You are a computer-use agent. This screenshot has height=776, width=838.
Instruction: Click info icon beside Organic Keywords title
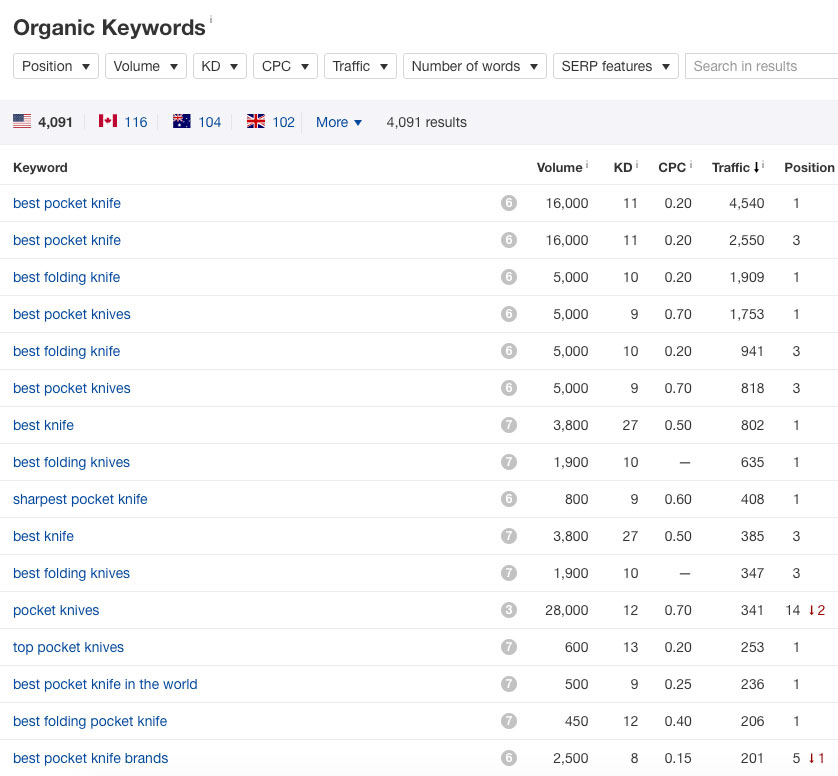pyautogui.click(x=211, y=20)
